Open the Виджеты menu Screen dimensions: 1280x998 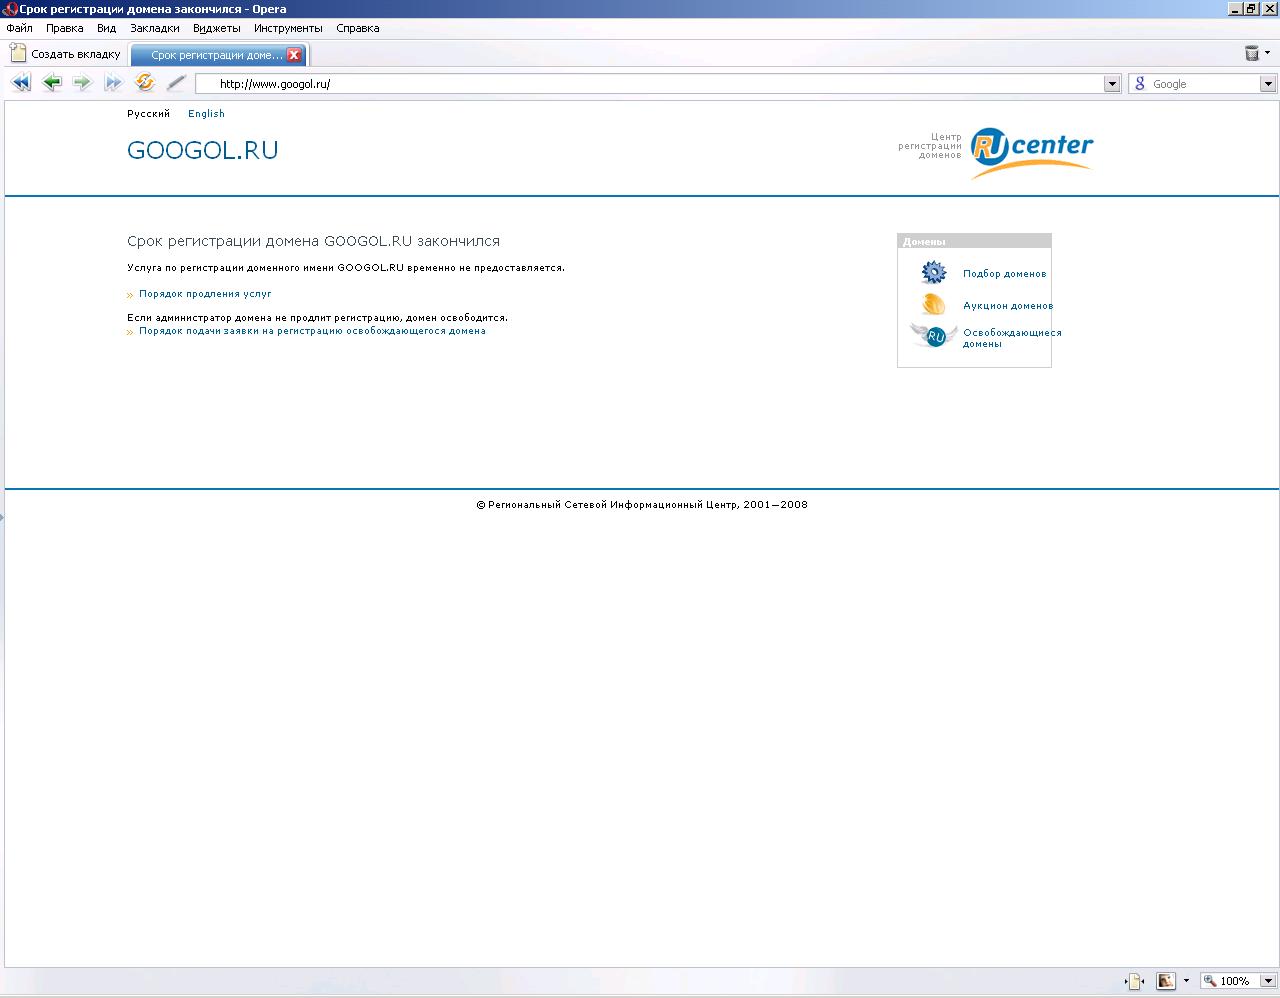[217, 28]
